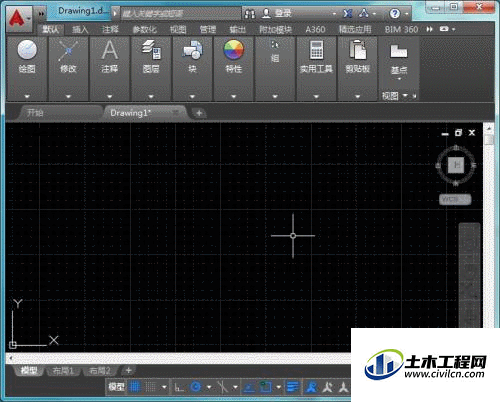Open the 图层 (Layers) panel icon
Viewport: 500px width, 402px height.
click(151, 50)
